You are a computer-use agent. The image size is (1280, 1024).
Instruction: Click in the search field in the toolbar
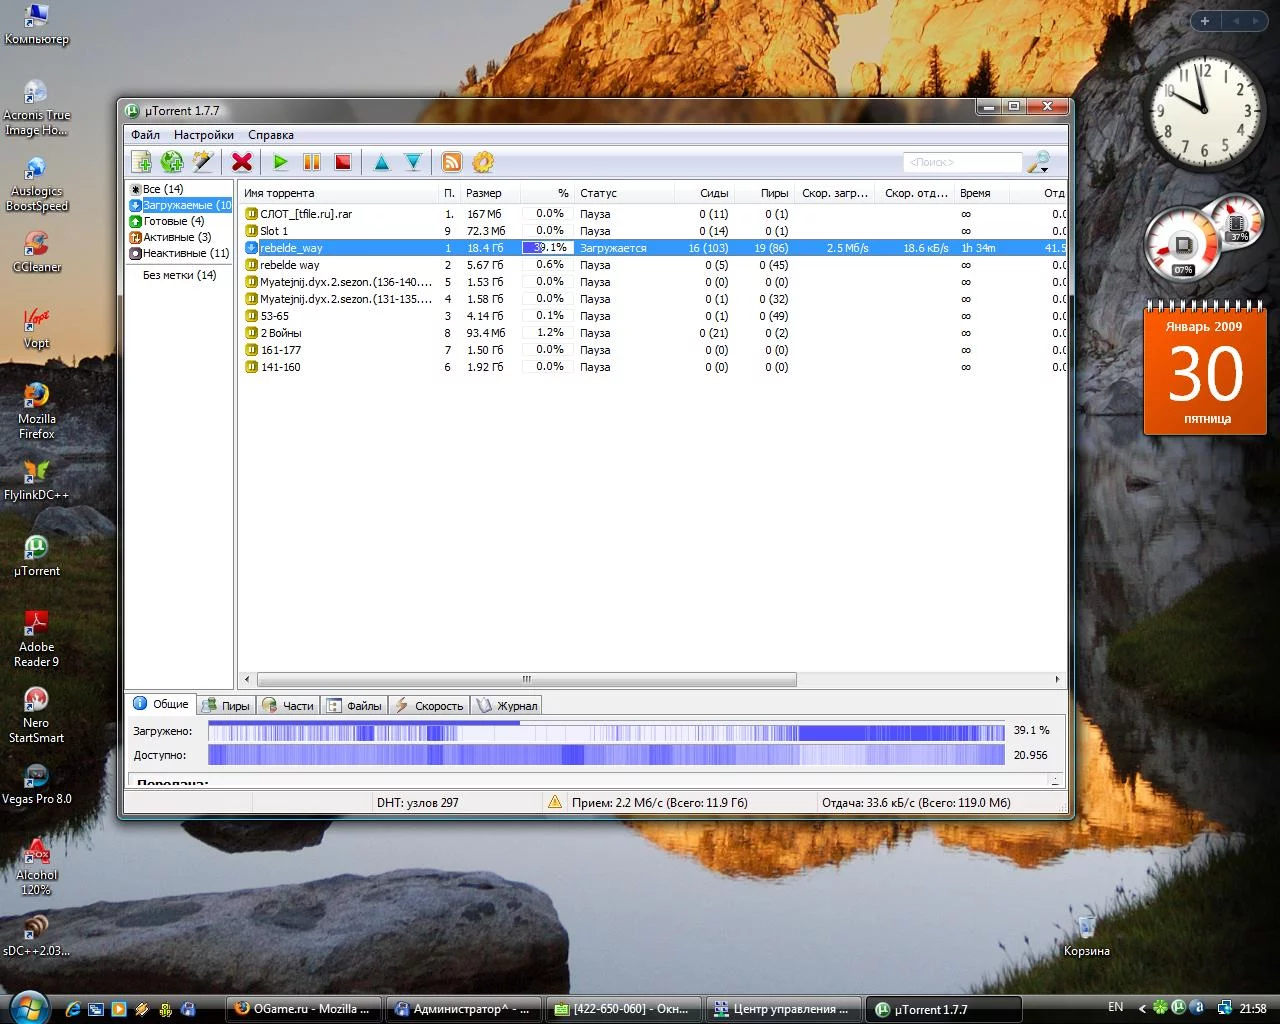tap(960, 162)
